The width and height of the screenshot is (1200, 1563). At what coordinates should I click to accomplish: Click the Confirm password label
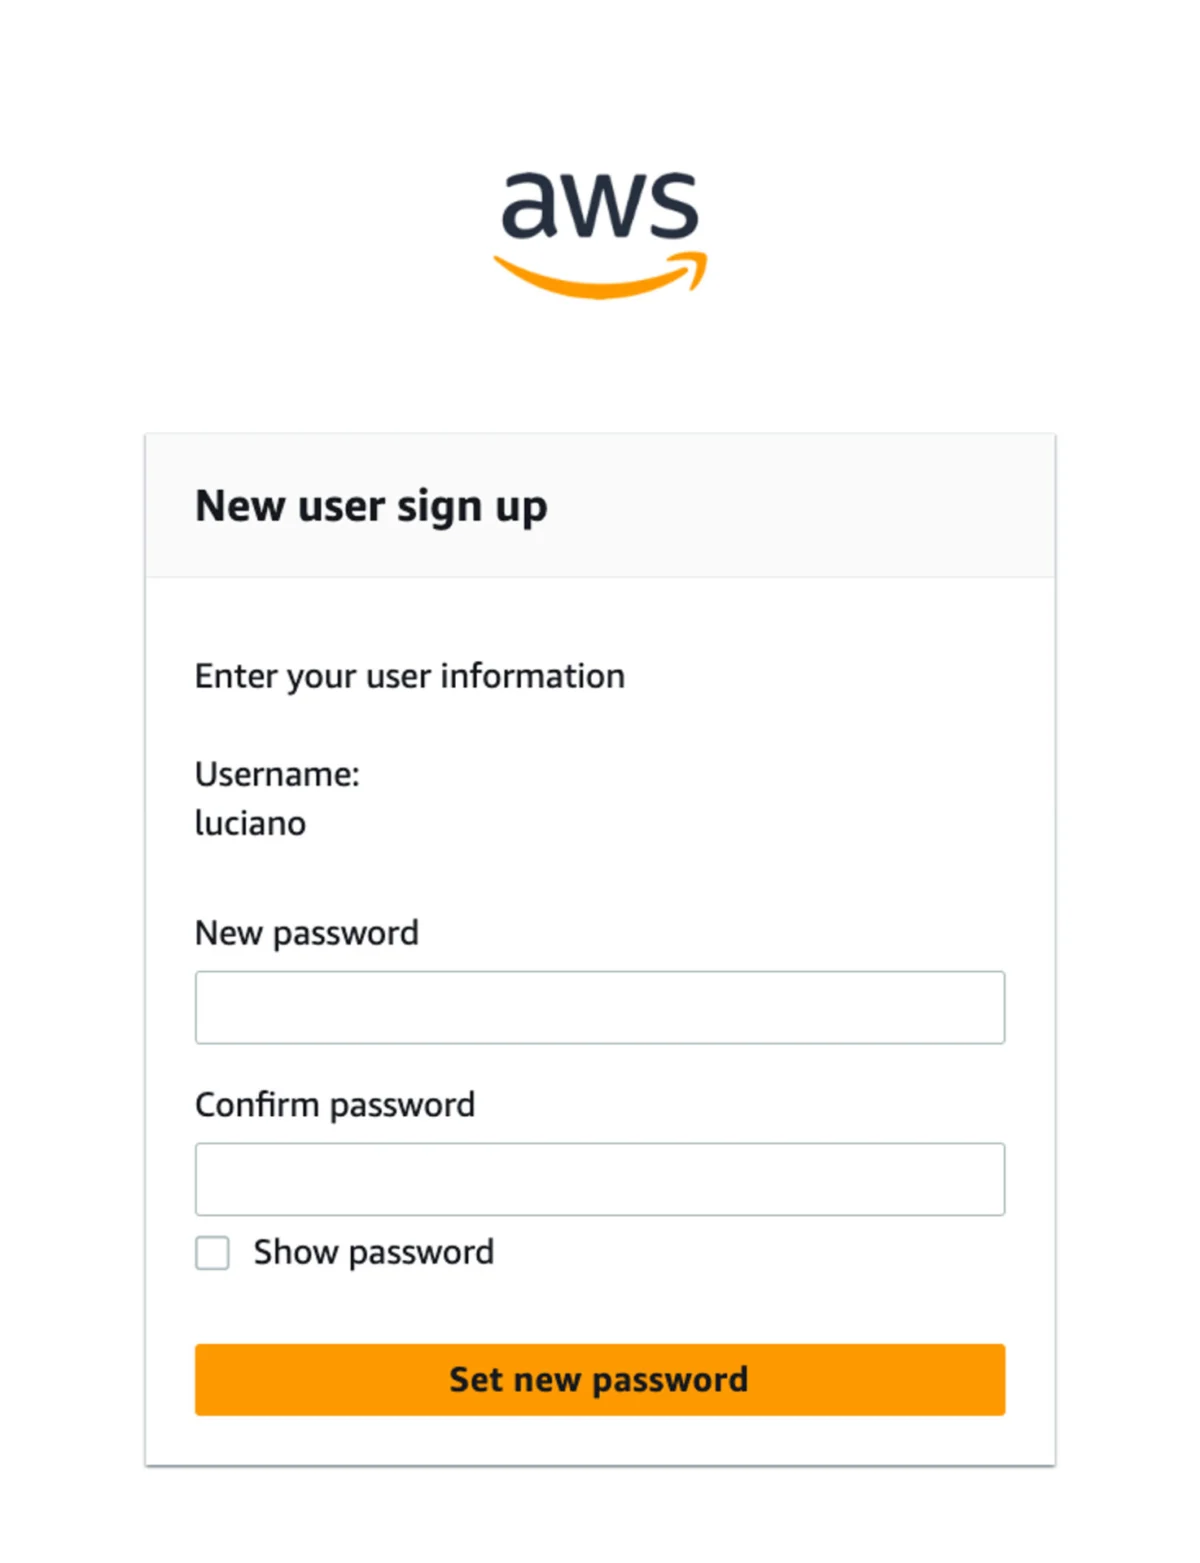pos(335,1104)
